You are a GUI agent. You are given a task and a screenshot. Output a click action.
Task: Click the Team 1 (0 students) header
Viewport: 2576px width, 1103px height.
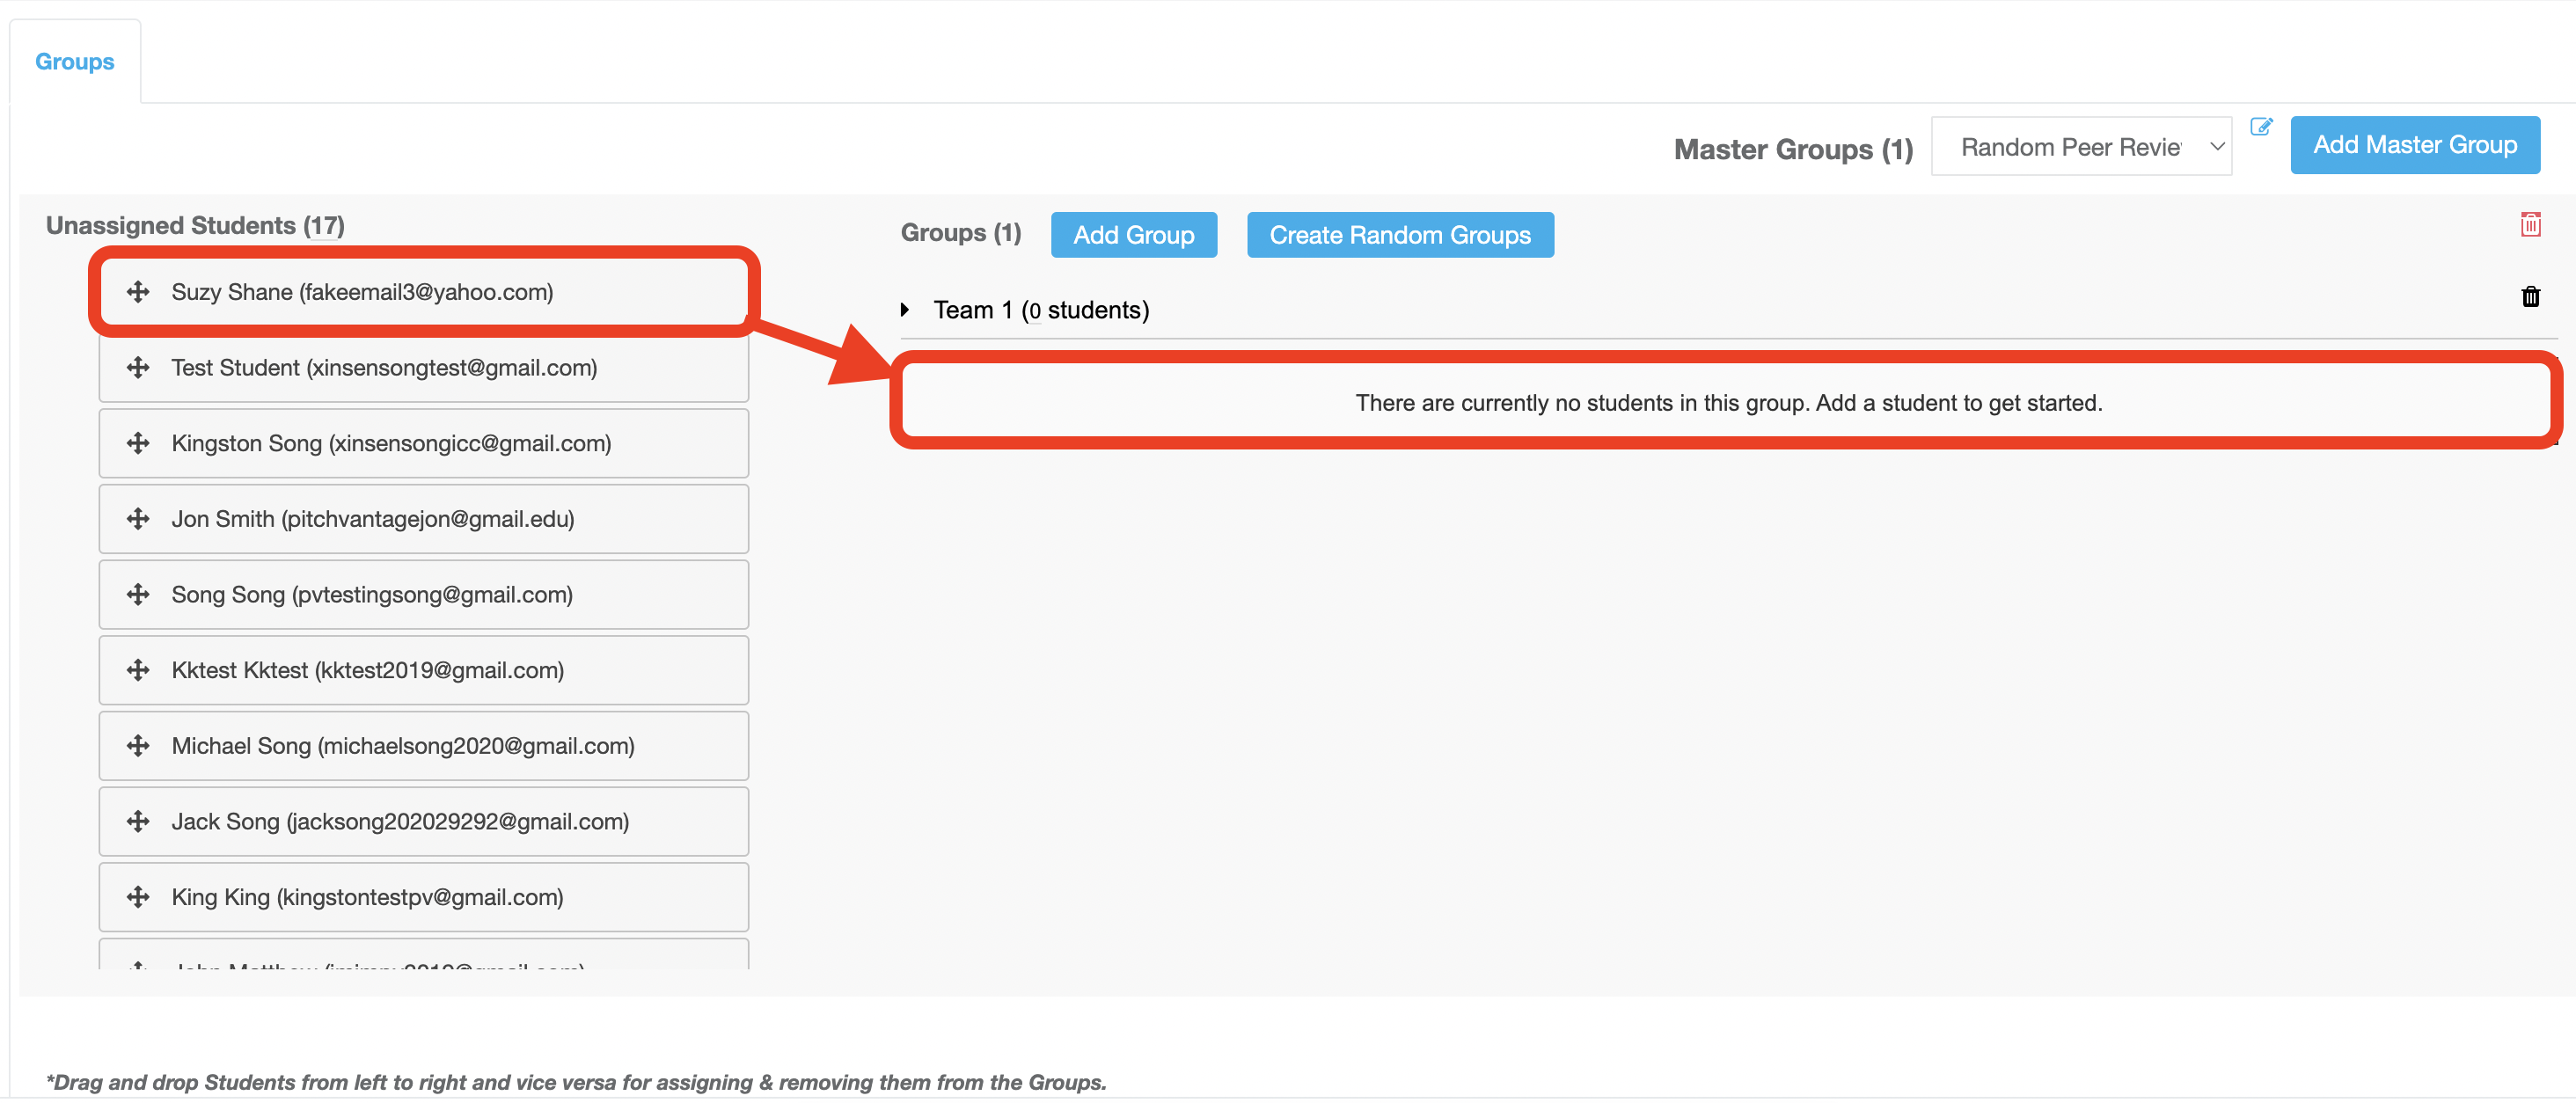click(1041, 310)
